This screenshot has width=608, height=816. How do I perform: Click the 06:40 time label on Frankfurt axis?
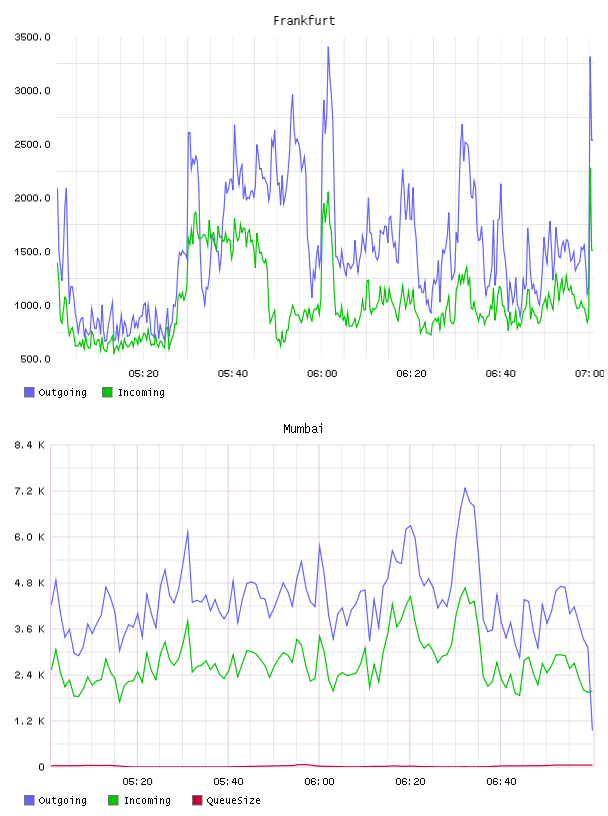point(500,374)
